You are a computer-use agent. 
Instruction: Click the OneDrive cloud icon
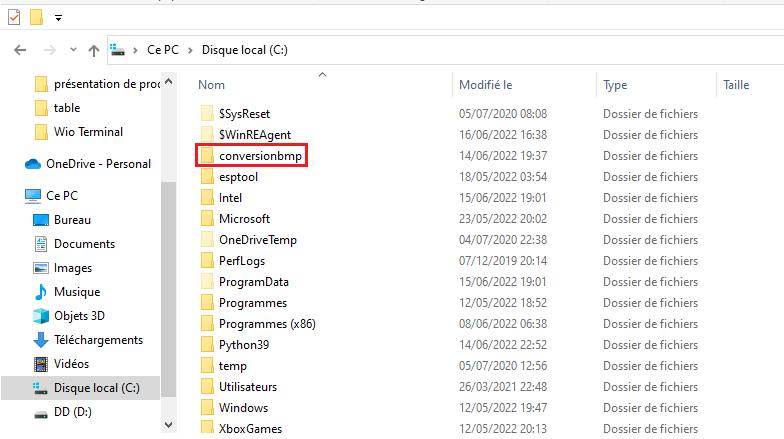[x=33, y=164]
